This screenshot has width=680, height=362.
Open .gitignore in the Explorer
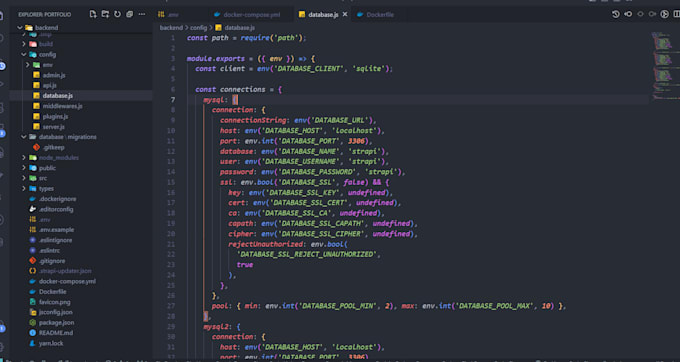(x=52, y=261)
